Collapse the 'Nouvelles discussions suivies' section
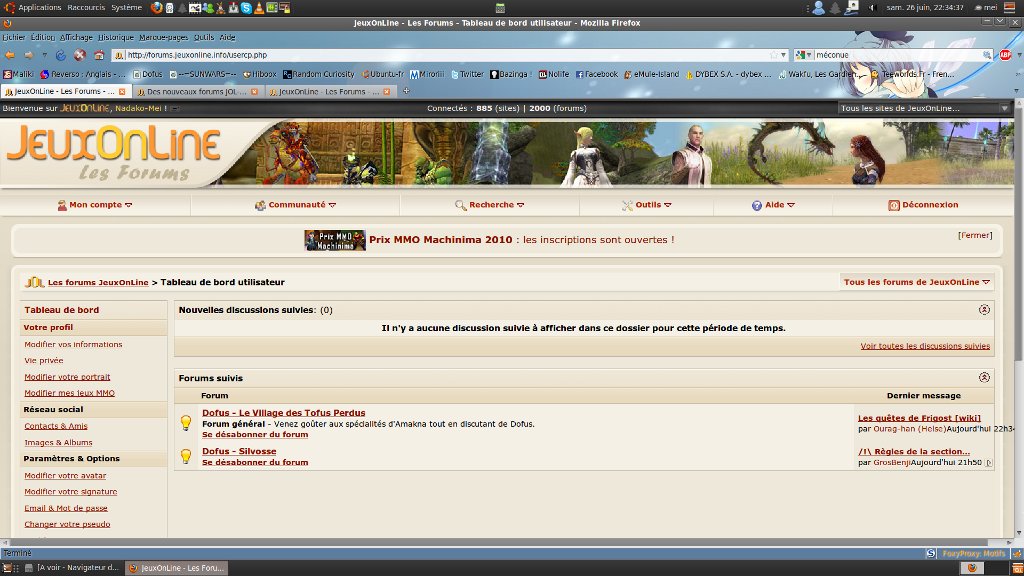1024x576 pixels. click(x=984, y=310)
